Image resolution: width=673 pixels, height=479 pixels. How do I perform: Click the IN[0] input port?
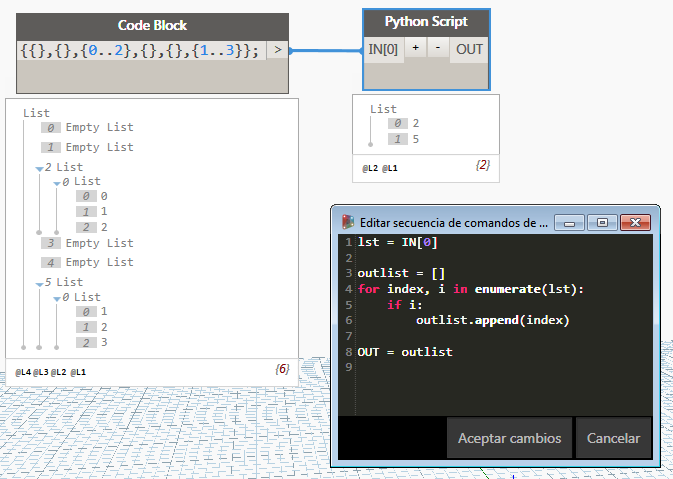pyautogui.click(x=383, y=50)
